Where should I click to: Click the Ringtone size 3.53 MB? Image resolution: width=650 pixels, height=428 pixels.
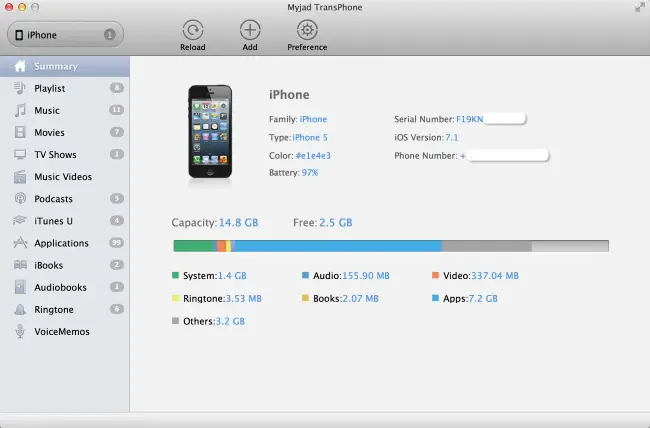tap(243, 299)
